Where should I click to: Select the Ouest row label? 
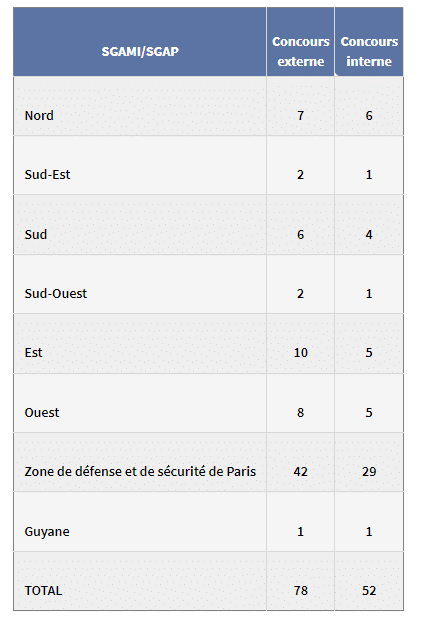42,413
